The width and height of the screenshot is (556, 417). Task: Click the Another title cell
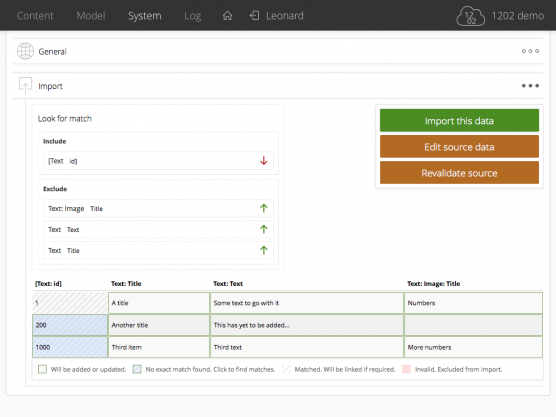tap(159, 325)
